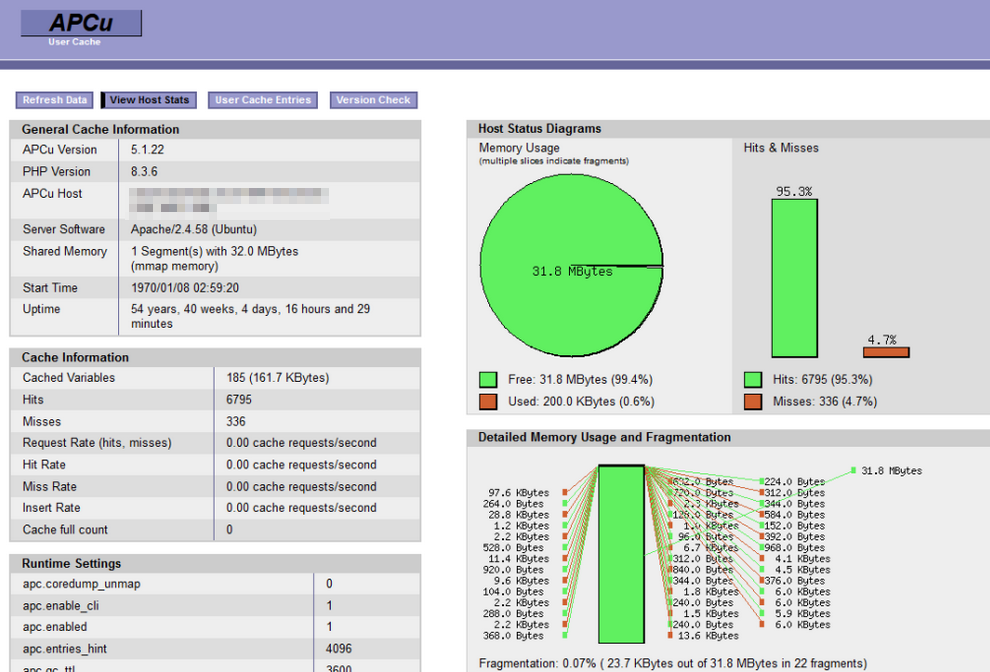Click the Hits value 6795 in table

[239, 400]
